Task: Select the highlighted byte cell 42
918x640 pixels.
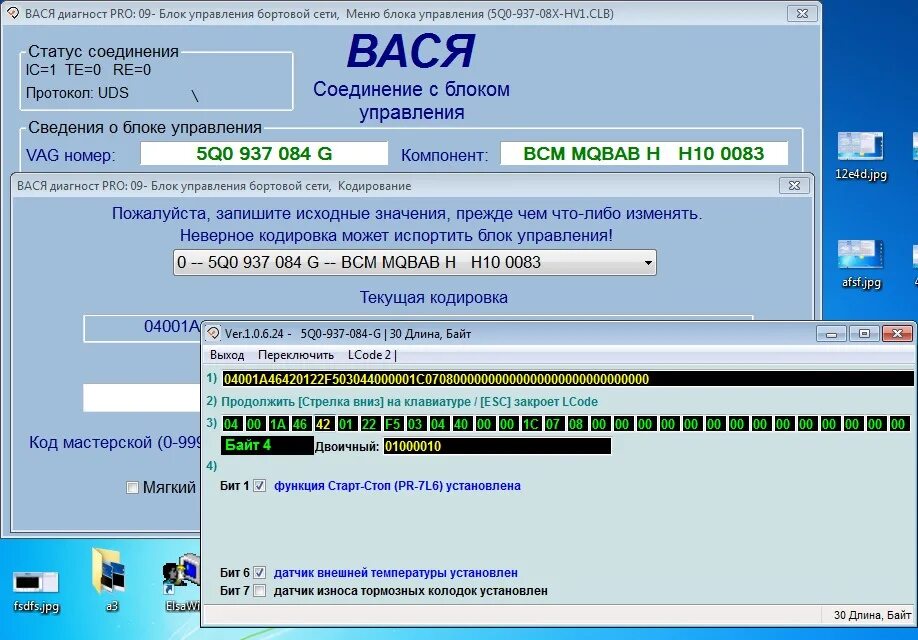Action: 324,423
